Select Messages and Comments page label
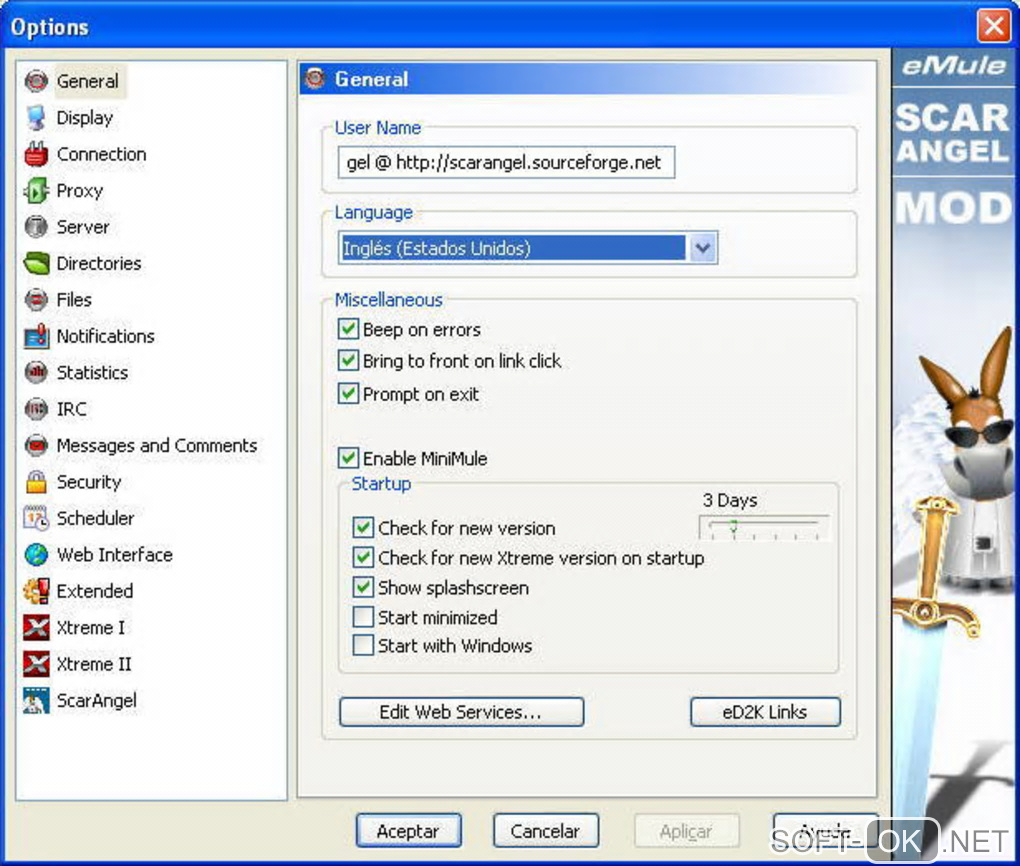Viewport: 1020px width, 866px height. (x=157, y=446)
